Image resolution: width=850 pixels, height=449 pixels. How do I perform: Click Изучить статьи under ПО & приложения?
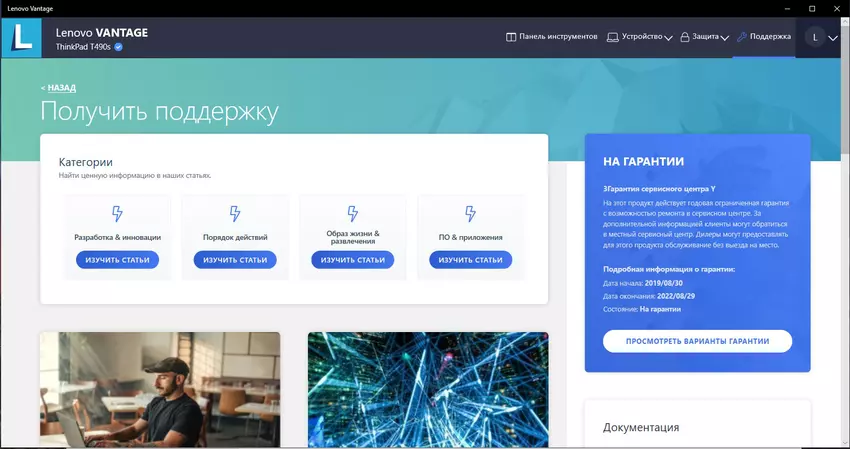[x=470, y=260]
